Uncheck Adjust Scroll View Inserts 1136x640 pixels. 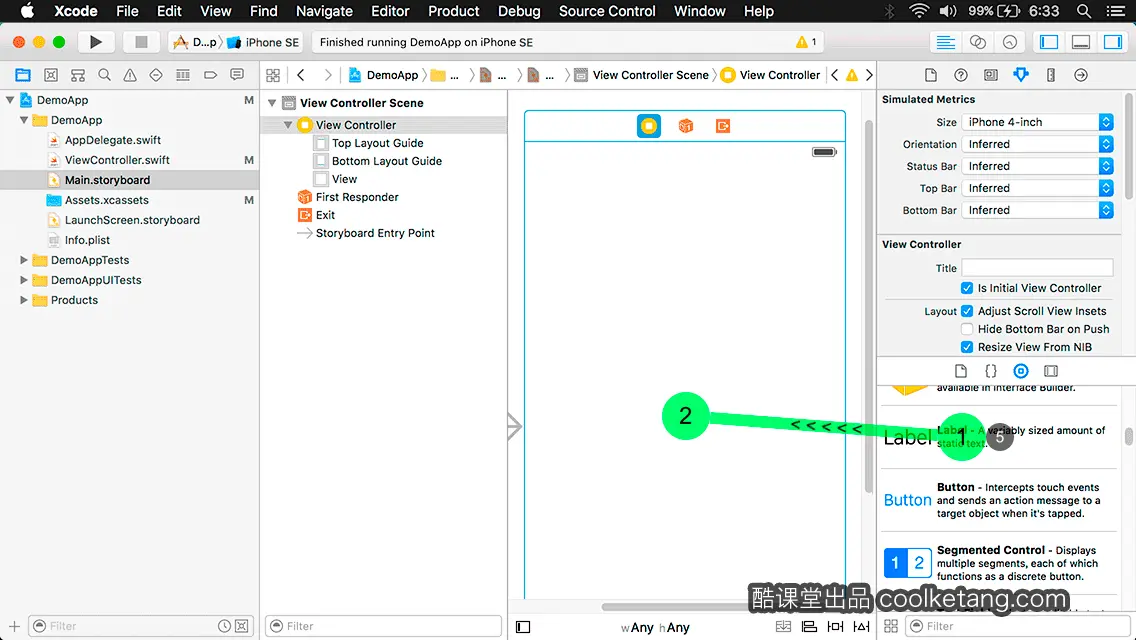tap(966, 311)
